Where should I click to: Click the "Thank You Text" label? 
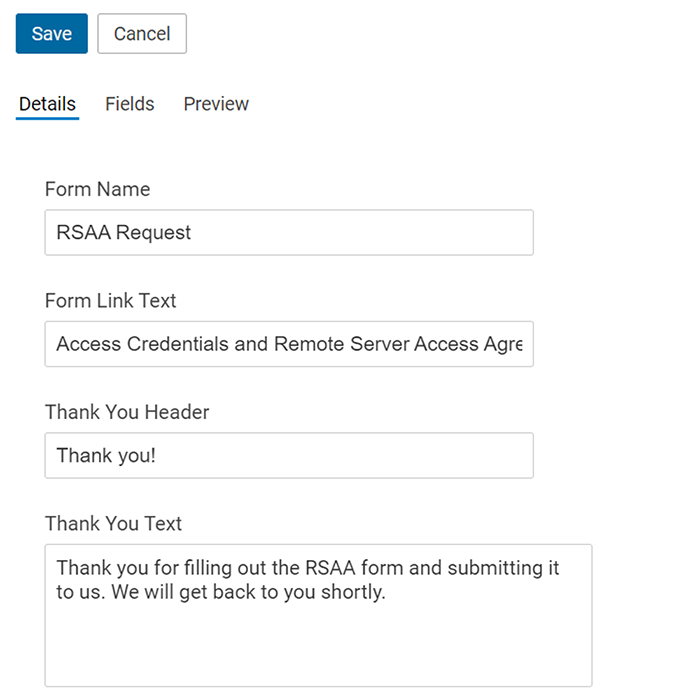click(113, 523)
